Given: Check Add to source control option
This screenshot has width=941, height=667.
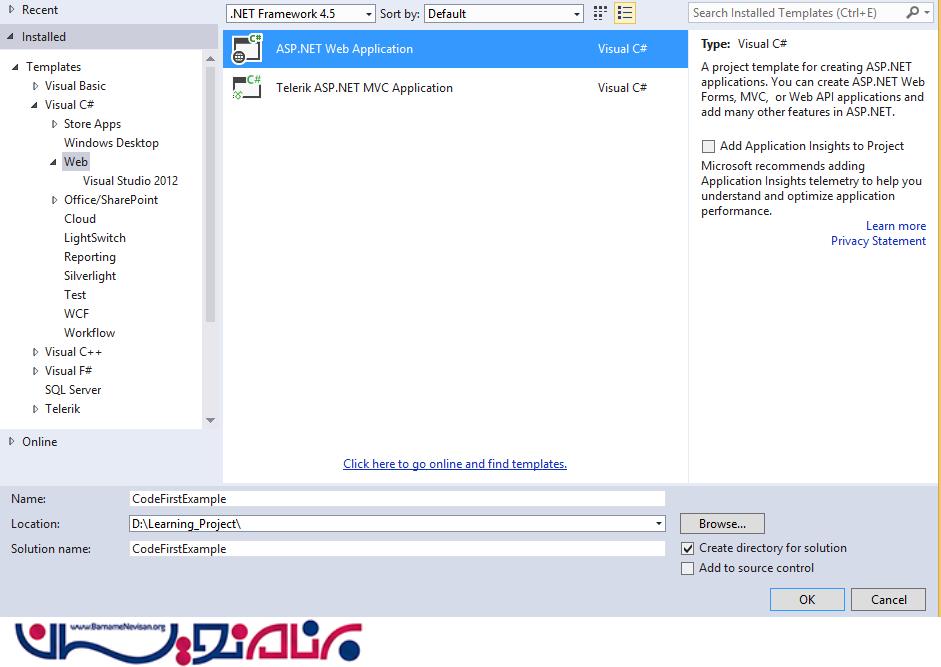Looking at the screenshot, I should pos(687,568).
